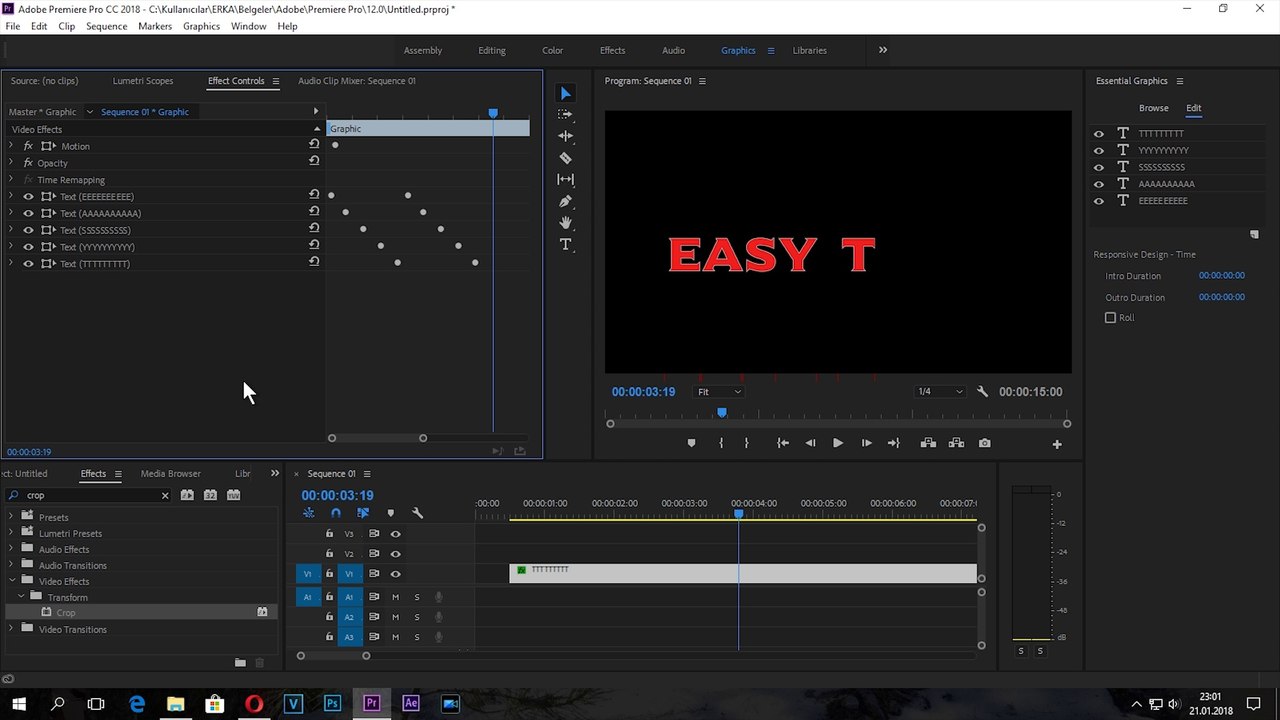Select the Razor tool
This screenshot has width=1280, height=720.
(x=565, y=158)
